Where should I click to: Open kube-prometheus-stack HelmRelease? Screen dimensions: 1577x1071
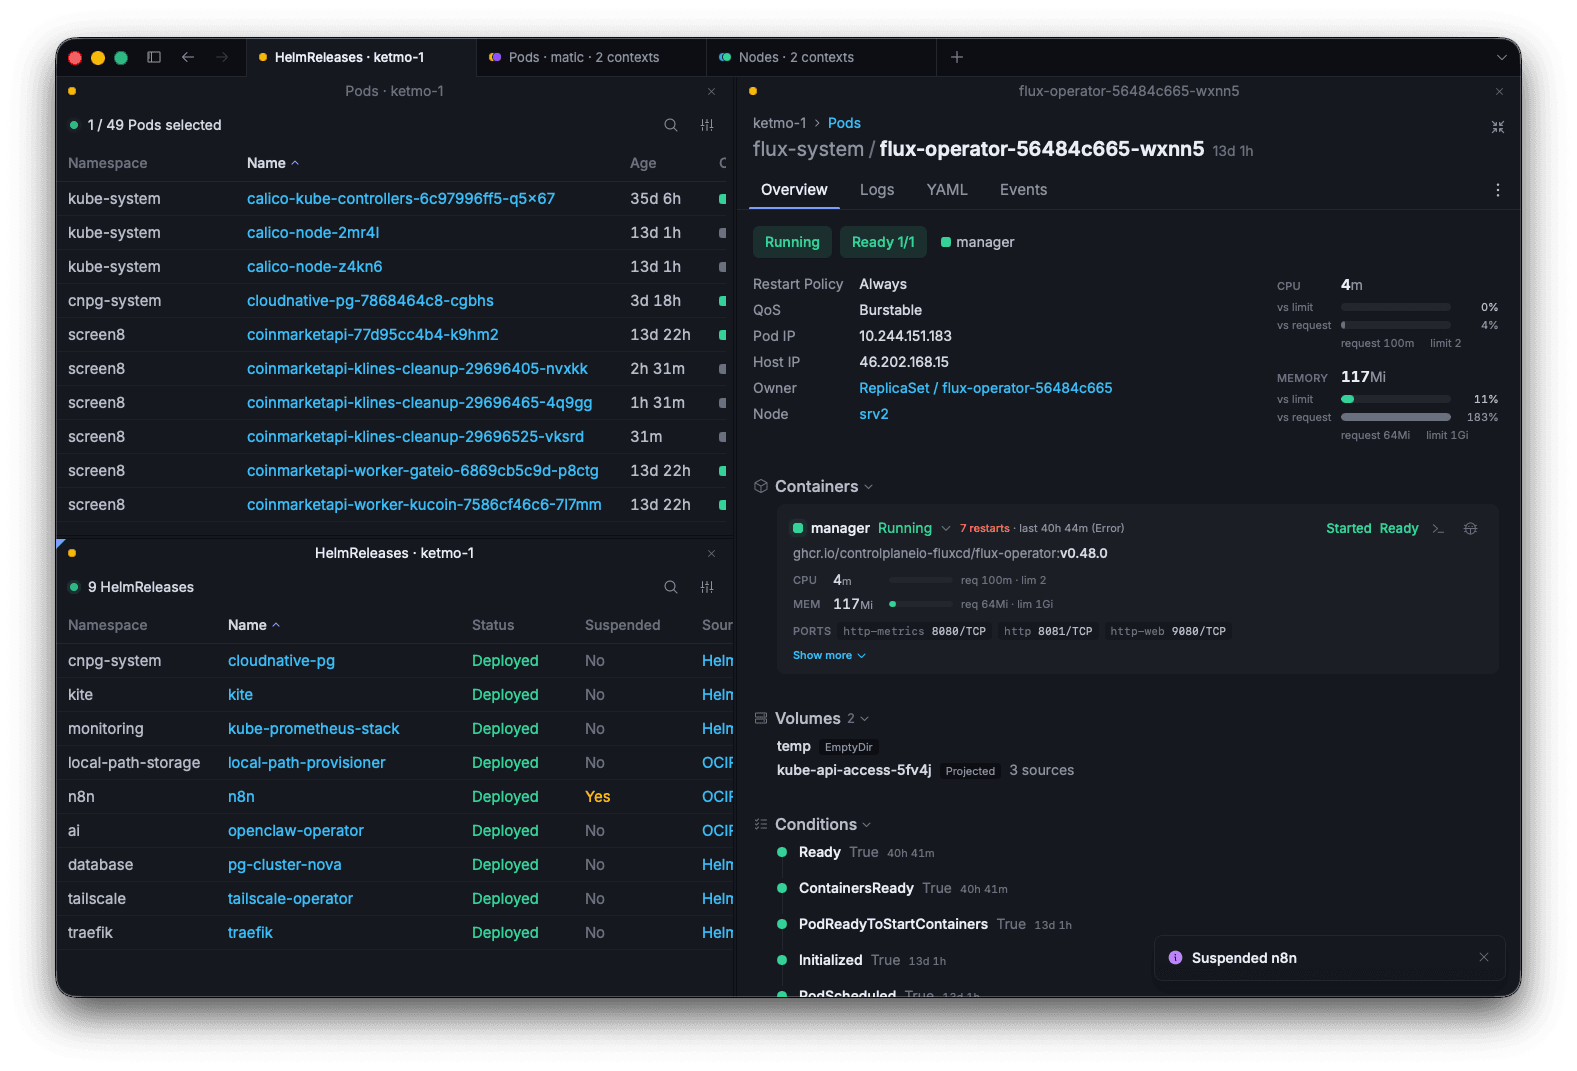[x=313, y=729]
